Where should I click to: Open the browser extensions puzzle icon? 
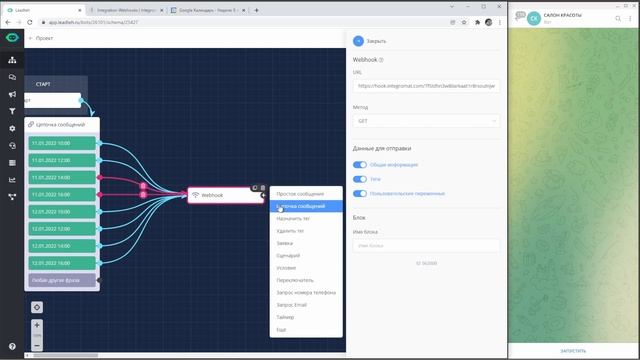477,22
